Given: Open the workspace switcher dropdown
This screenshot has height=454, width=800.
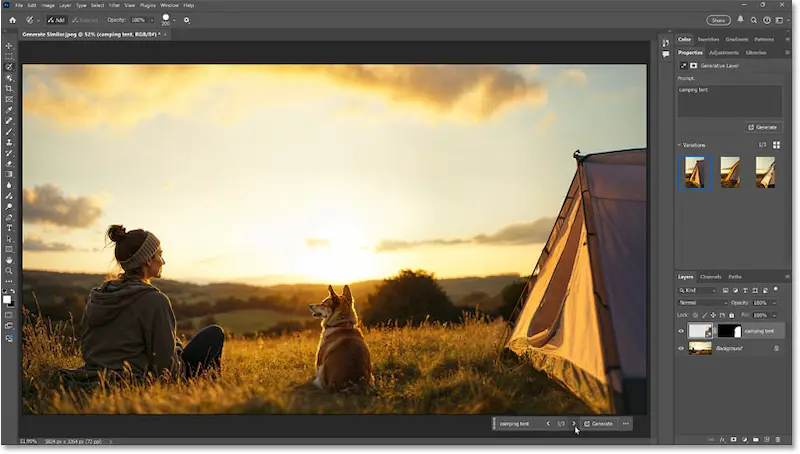Looking at the screenshot, I should pyautogui.click(x=781, y=20).
